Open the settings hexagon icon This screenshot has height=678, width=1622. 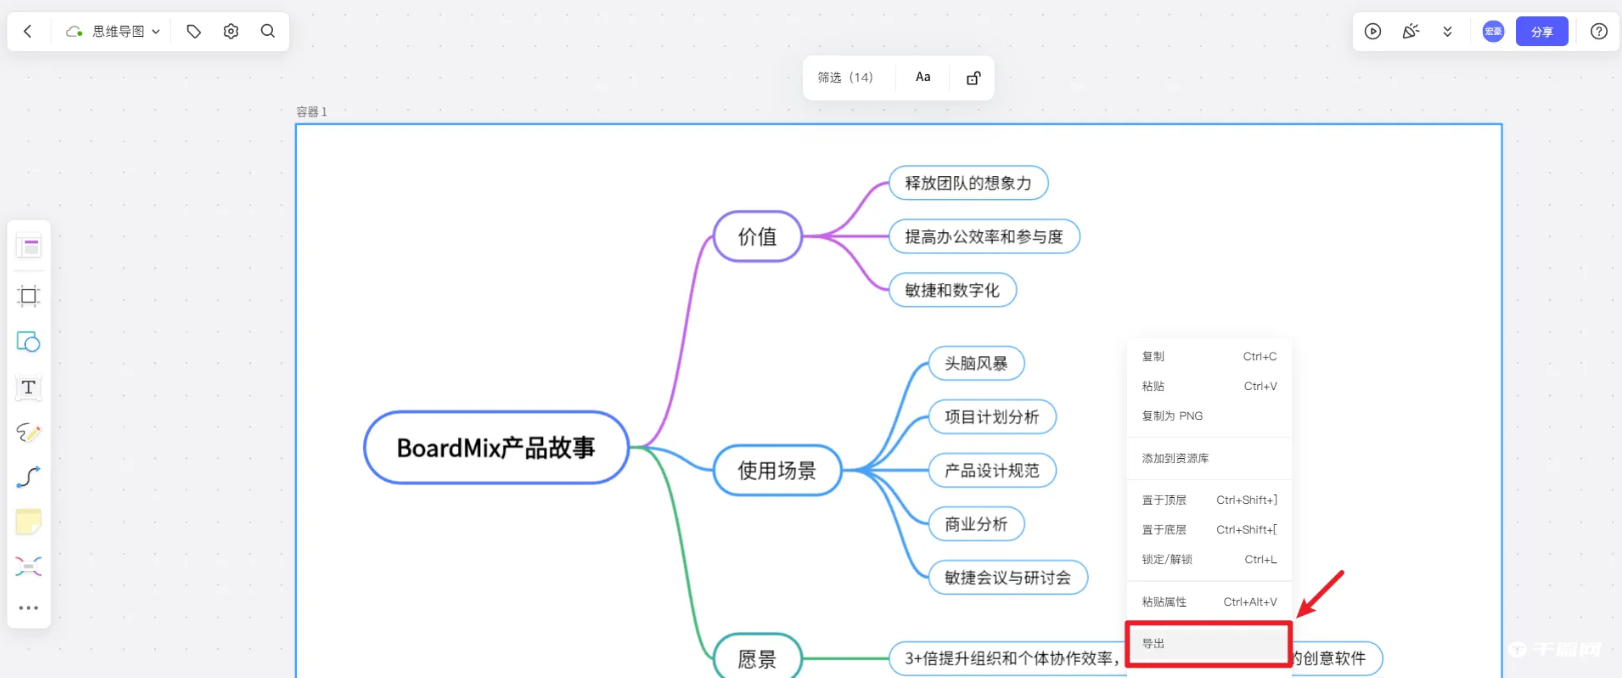[x=231, y=32]
